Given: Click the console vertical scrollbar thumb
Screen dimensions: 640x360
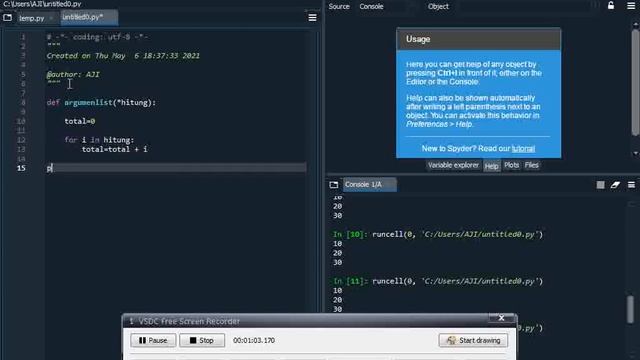Looking at the screenshot, I should (631, 309).
